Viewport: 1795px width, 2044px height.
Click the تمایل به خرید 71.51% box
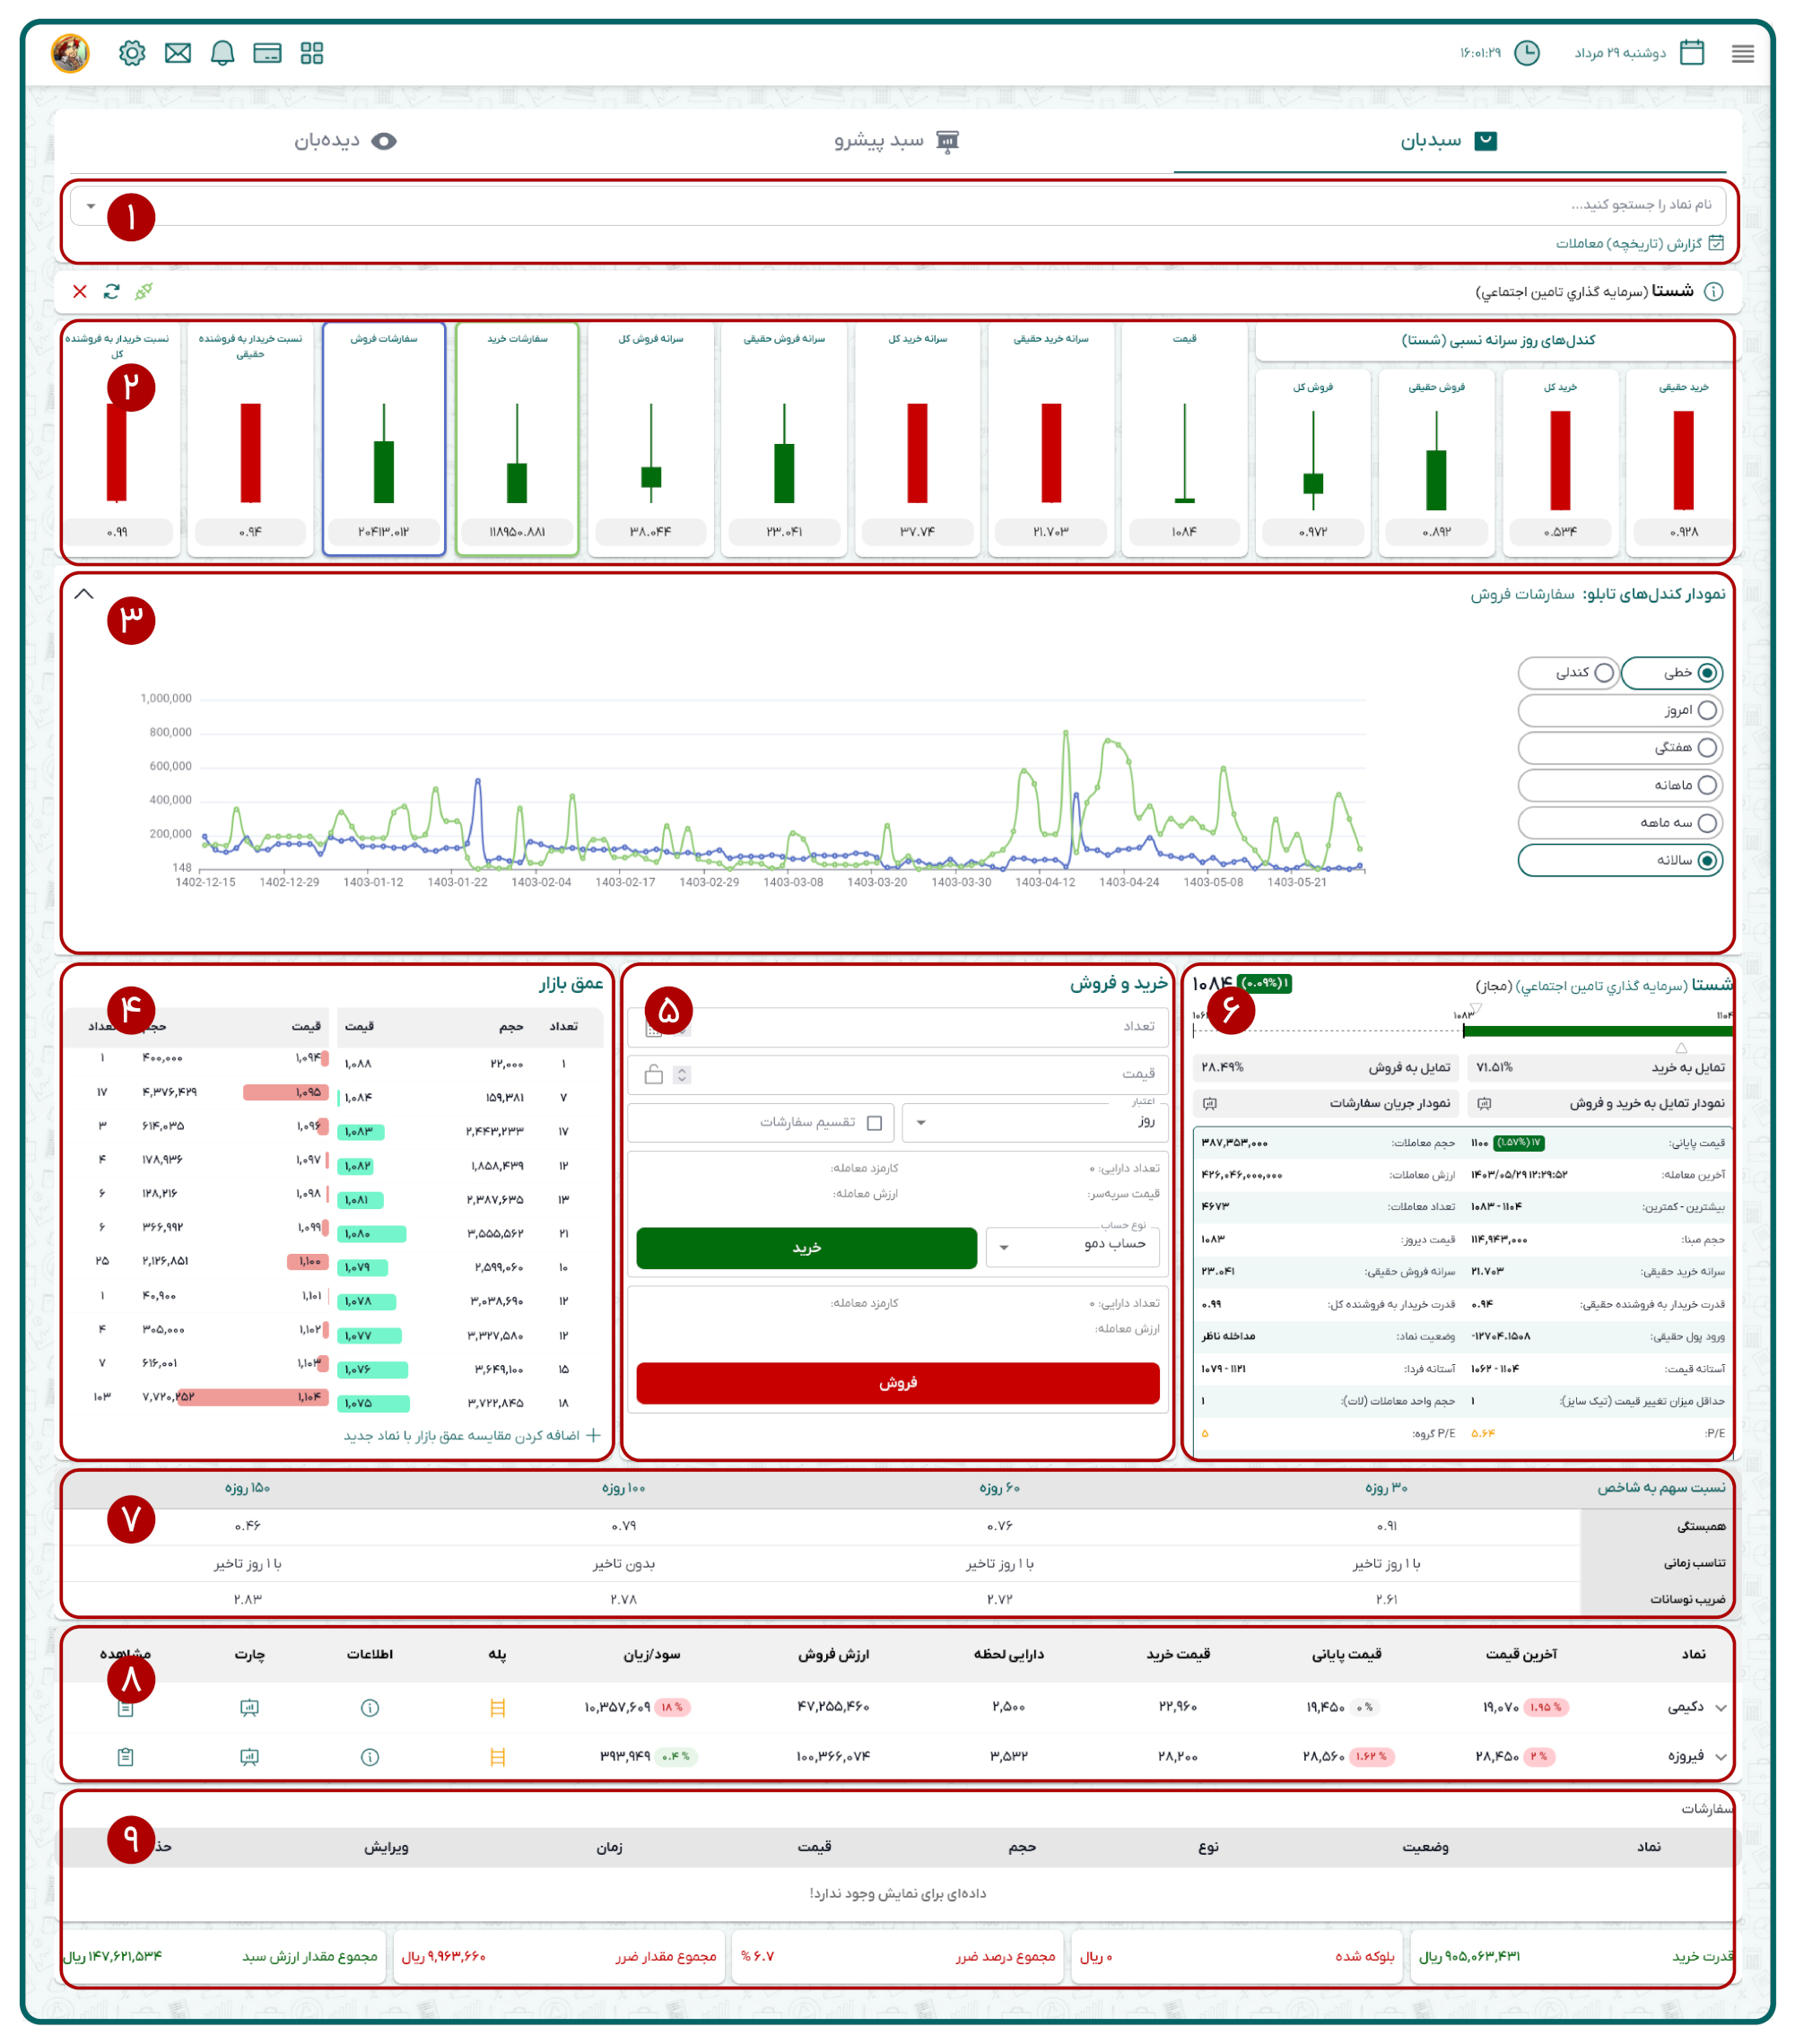[x=1600, y=1067]
